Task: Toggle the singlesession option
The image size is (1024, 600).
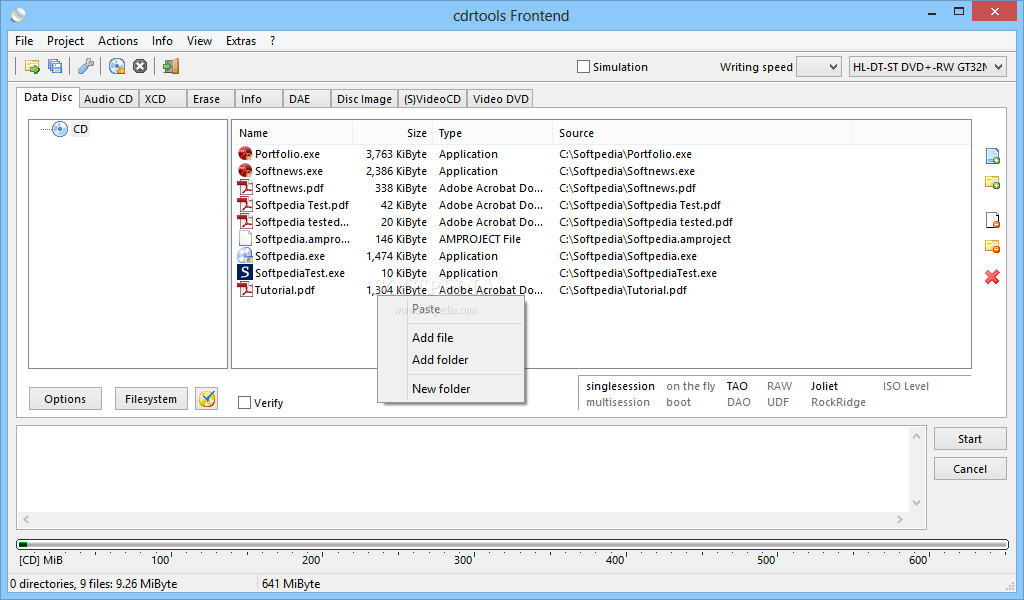Action: (620, 386)
